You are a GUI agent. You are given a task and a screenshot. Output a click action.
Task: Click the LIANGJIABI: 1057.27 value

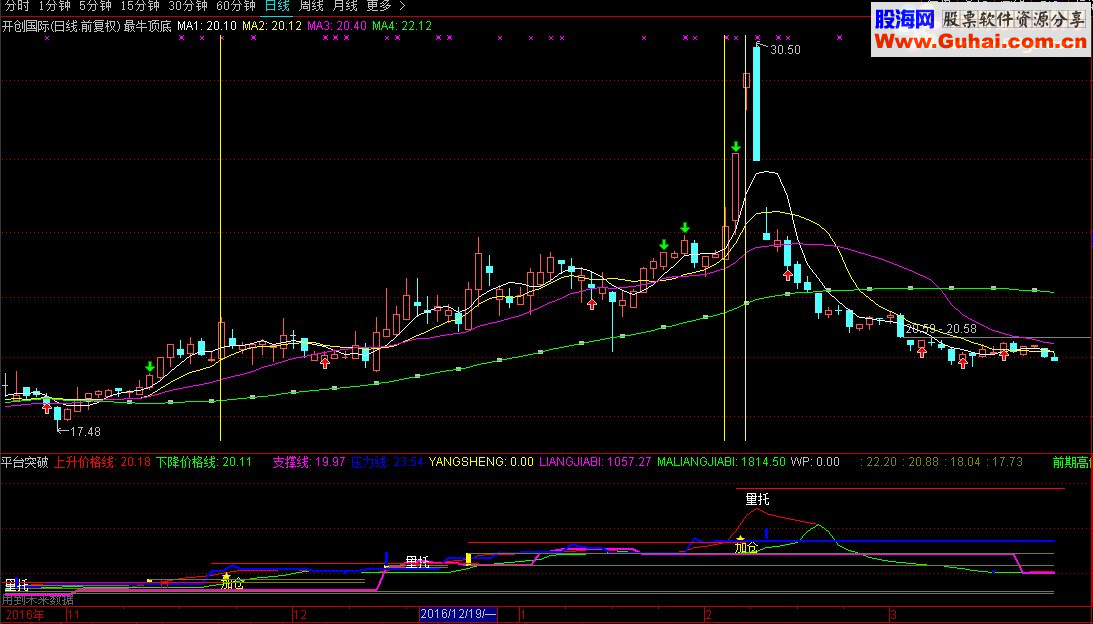595,462
